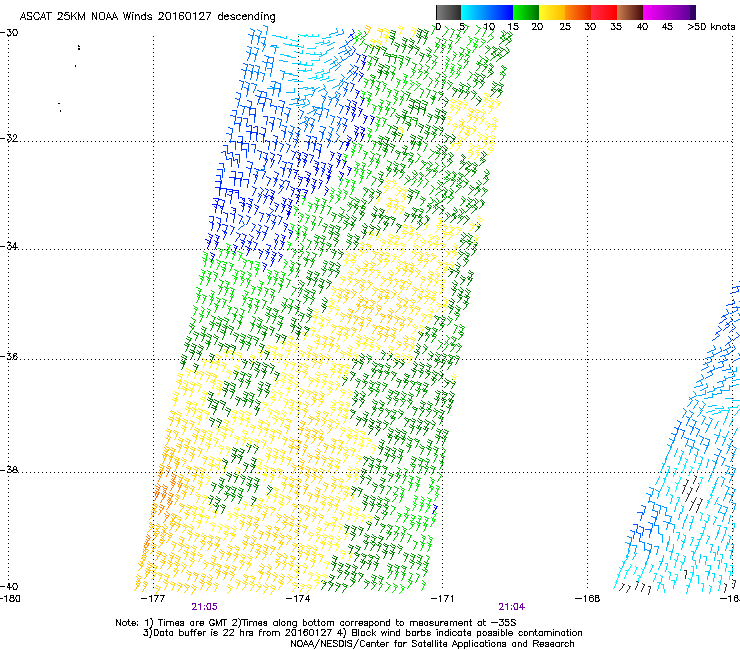Click the legend value '25'

565,27
